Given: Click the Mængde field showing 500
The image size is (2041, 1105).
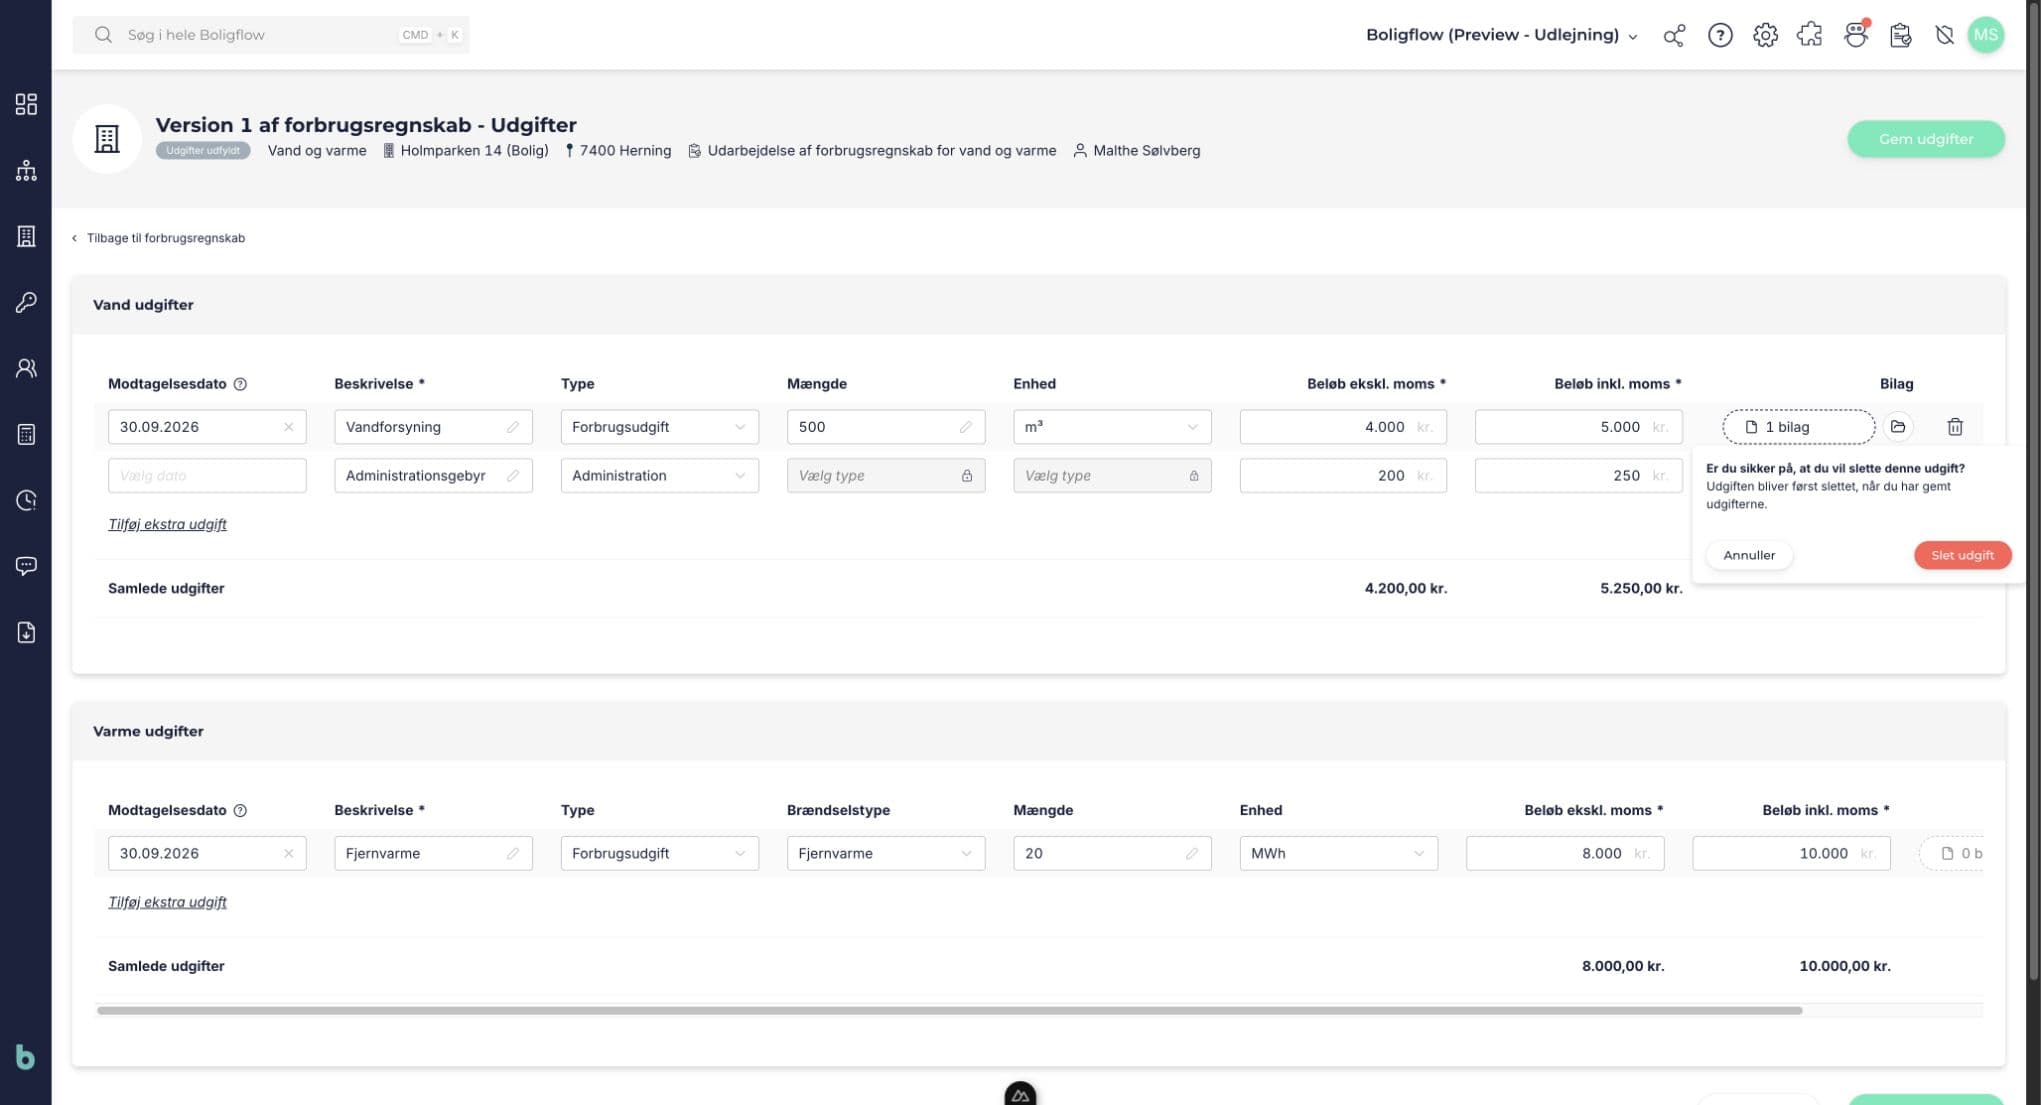Looking at the screenshot, I should click(885, 427).
